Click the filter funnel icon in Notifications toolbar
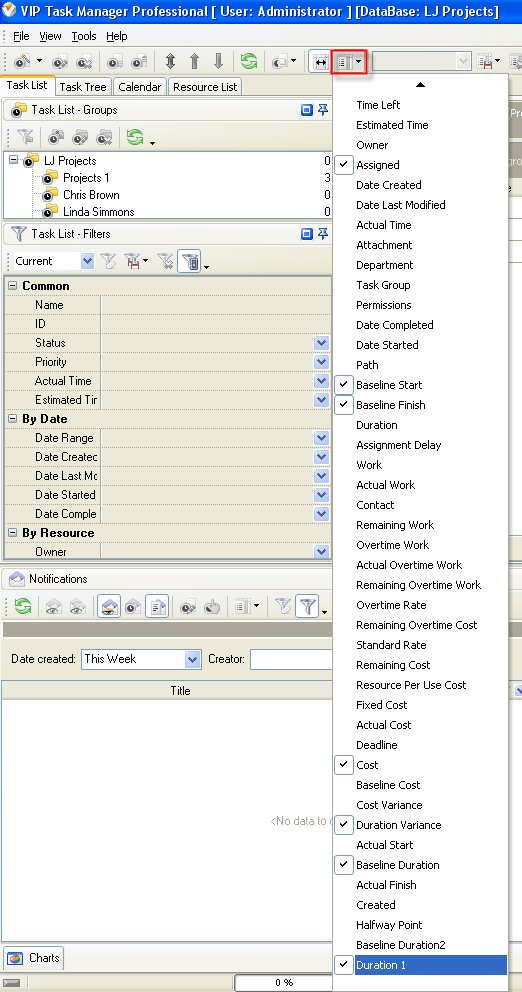The image size is (522, 992). coord(308,607)
